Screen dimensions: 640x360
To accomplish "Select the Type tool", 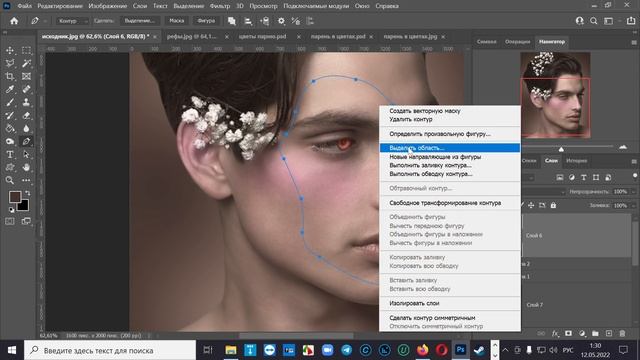I will pyautogui.click(x=10, y=155).
